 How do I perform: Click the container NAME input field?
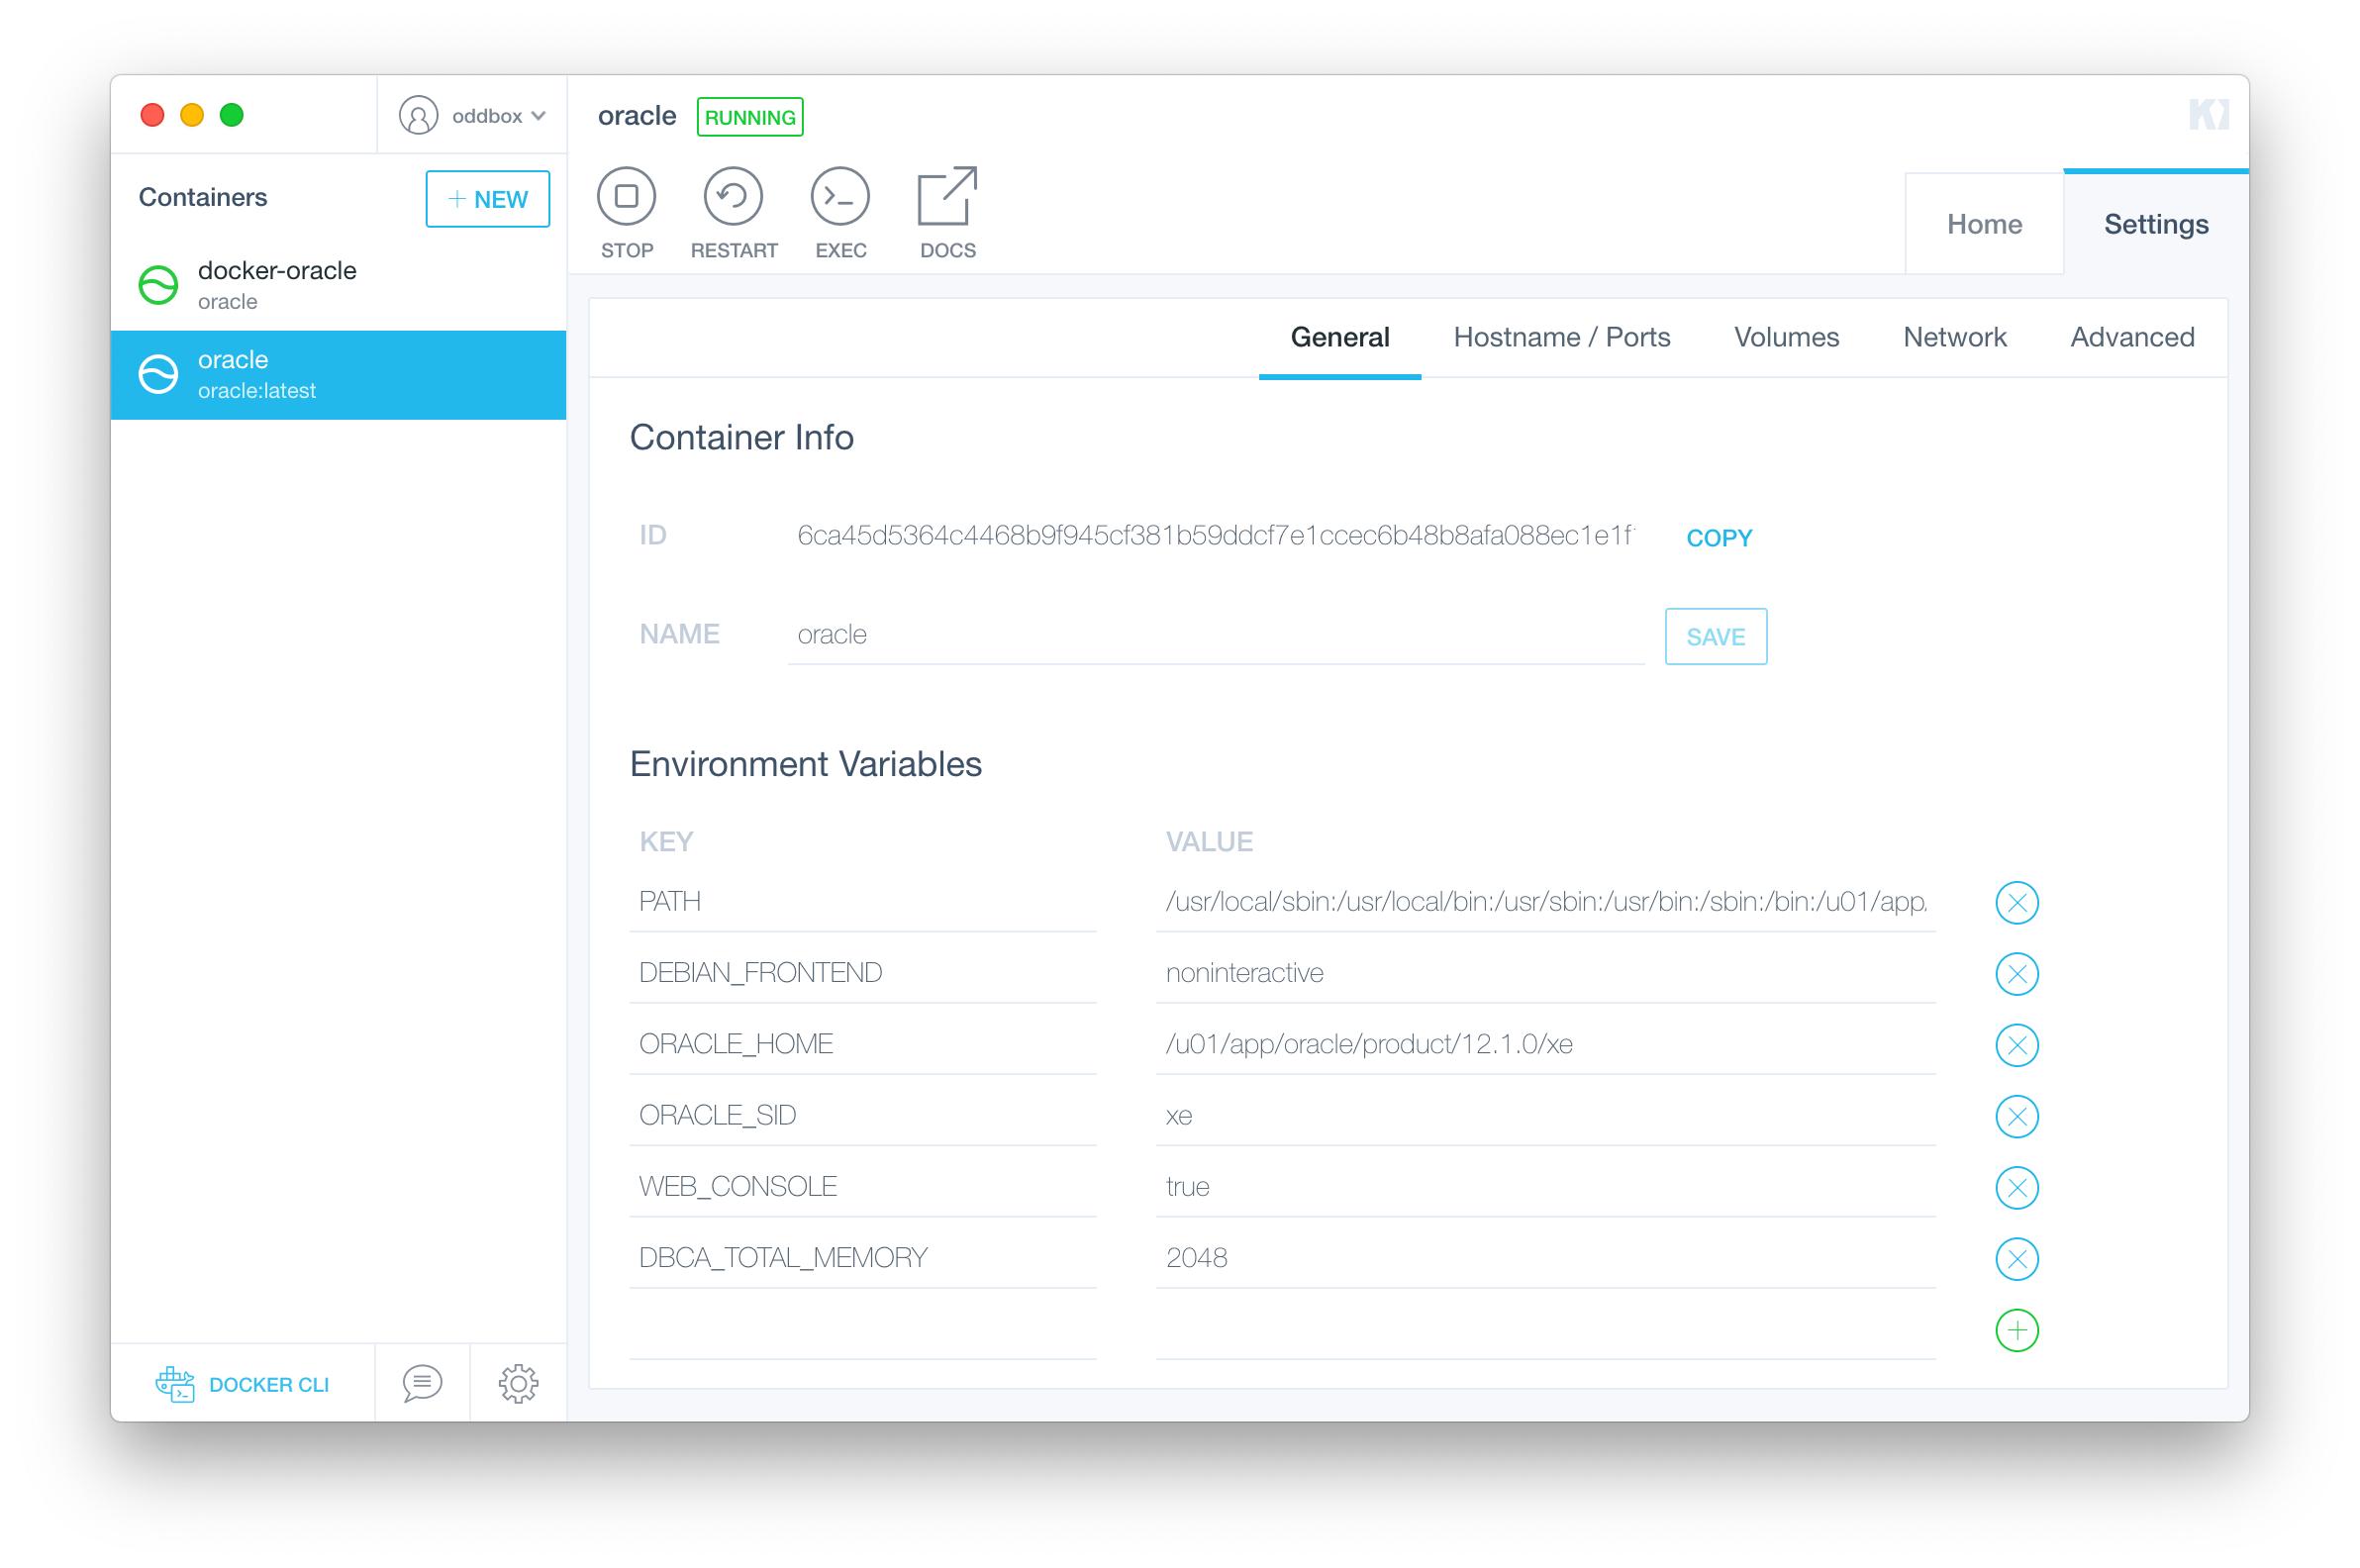[x=1215, y=635]
